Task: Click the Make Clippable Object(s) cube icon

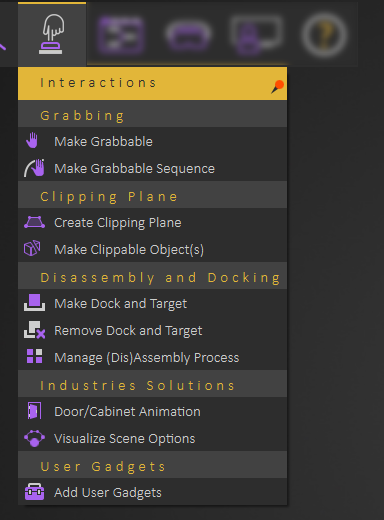Action: (x=32, y=249)
